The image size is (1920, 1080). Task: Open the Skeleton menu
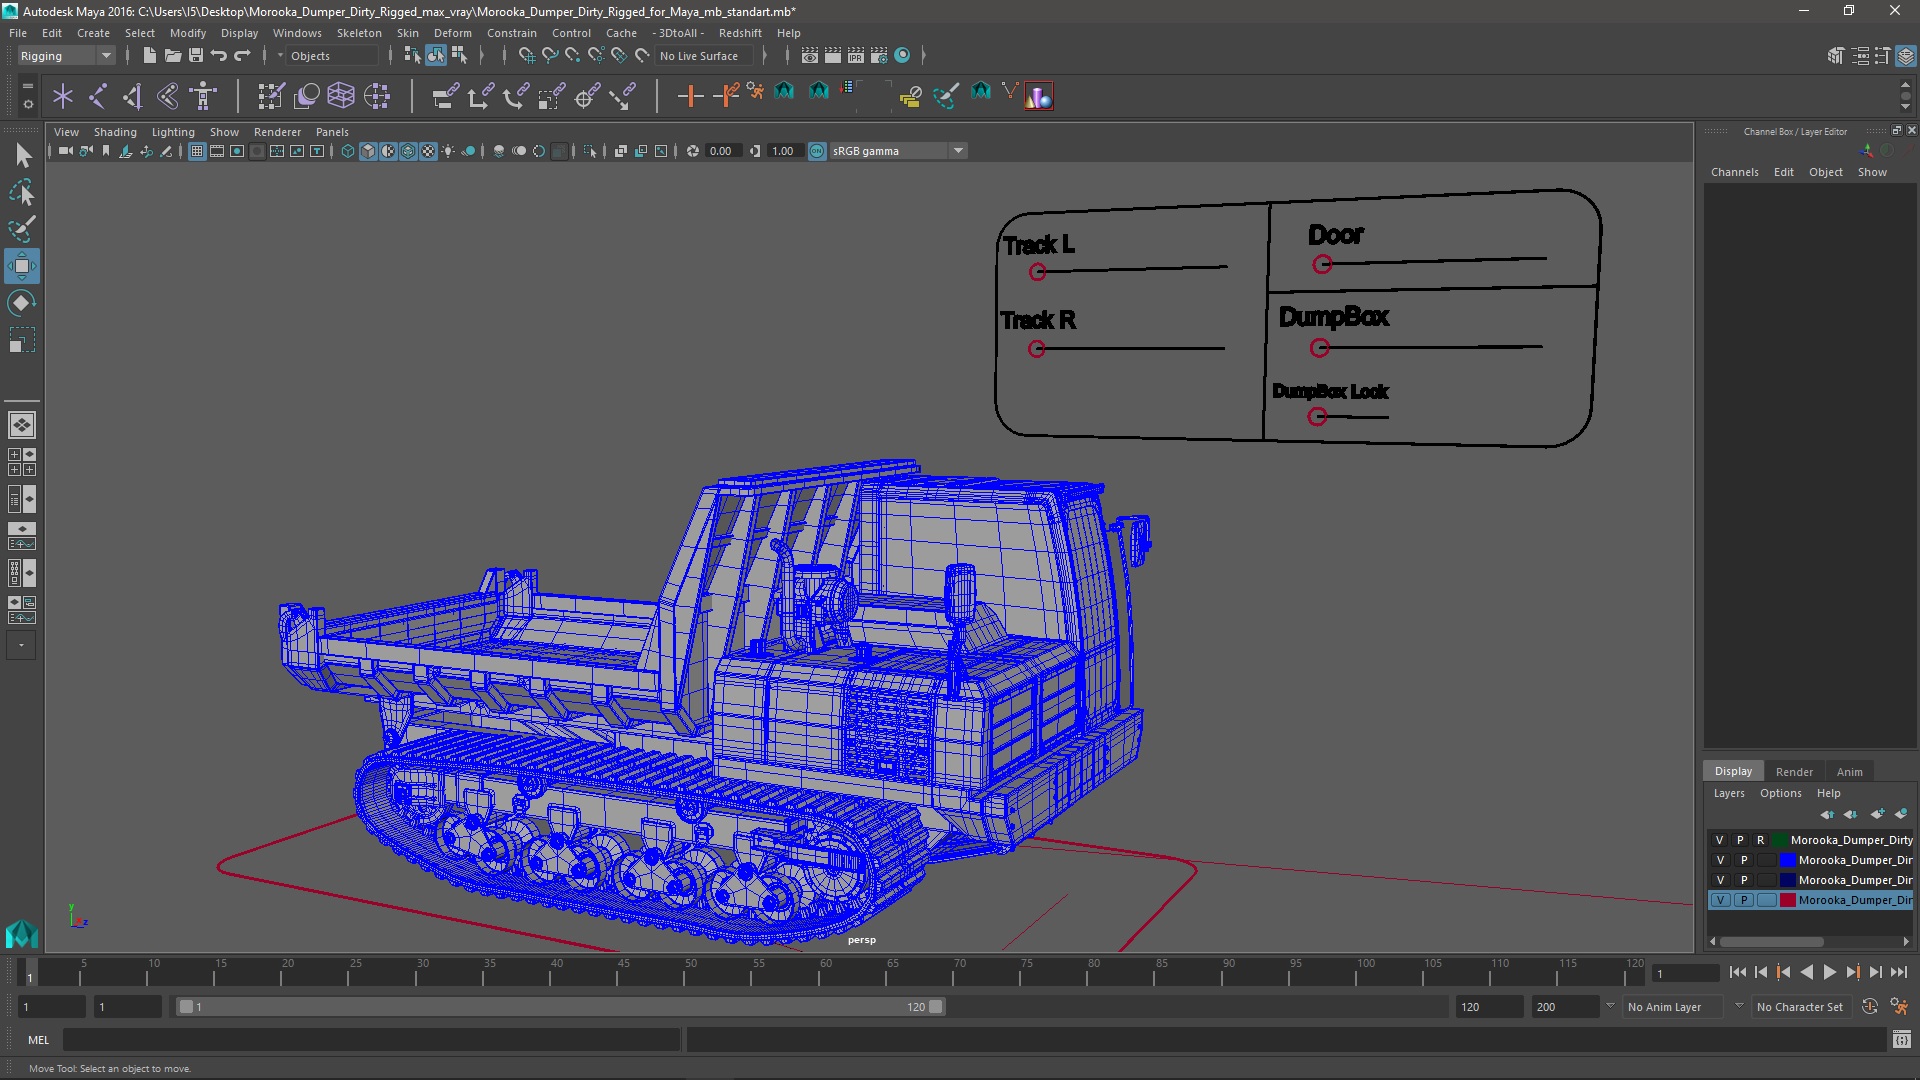click(x=359, y=33)
